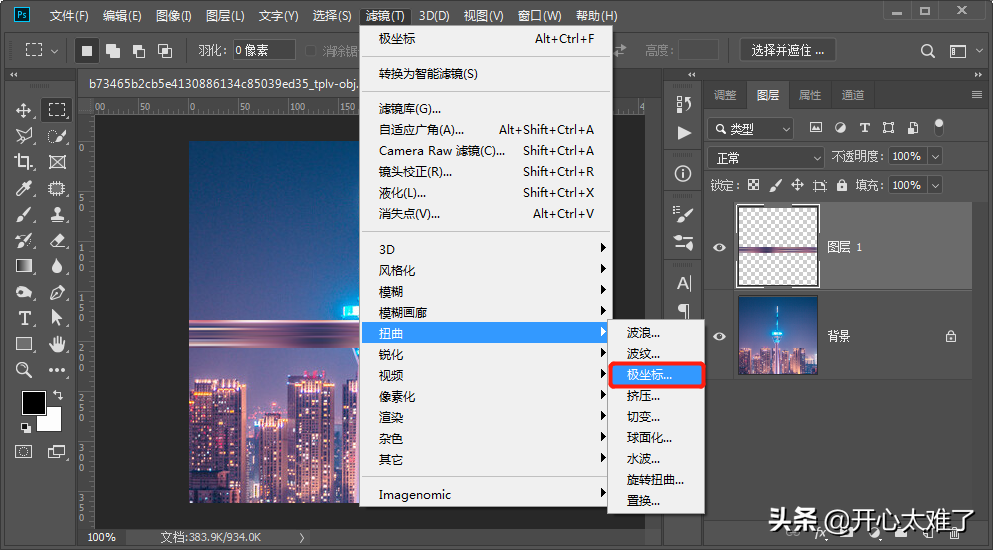The height and width of the screenshot is (550, 993).
Task: Choose New selection mode button
Action: coord(87,51)
